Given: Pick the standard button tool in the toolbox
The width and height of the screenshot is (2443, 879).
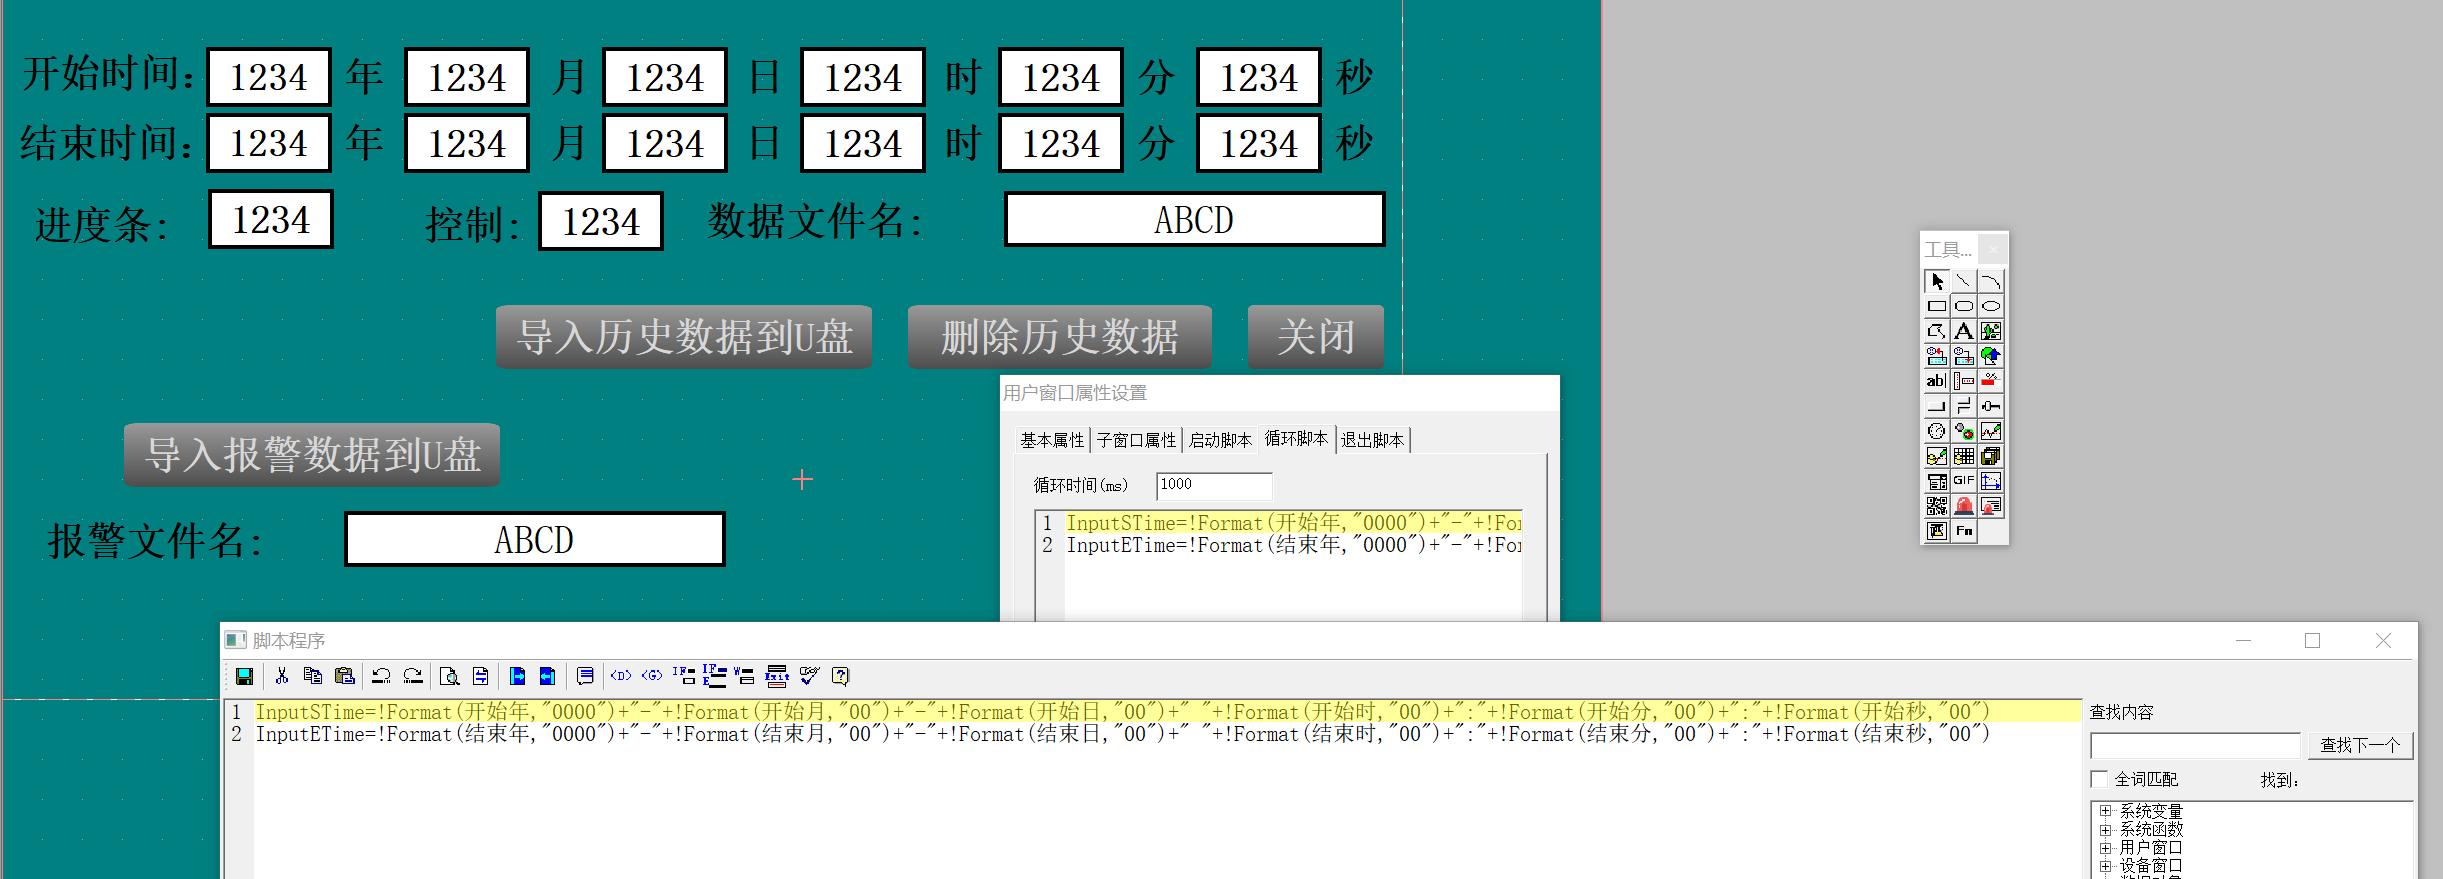Looking at the screenshot, I should [x=1937, y=406].
